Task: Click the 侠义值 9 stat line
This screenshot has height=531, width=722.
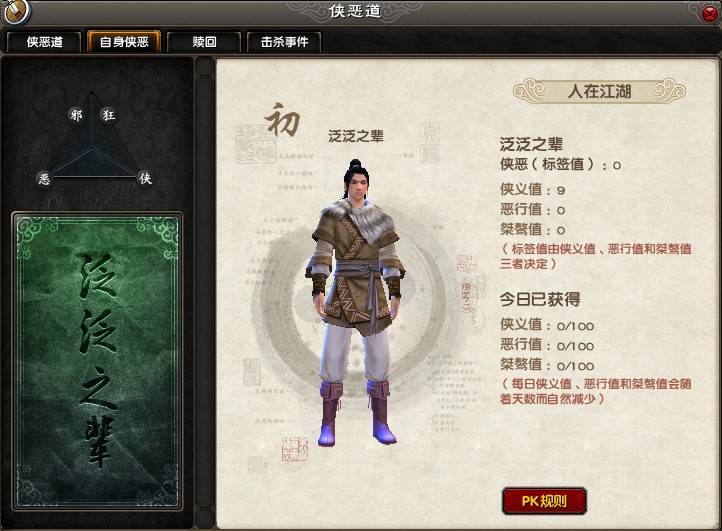Action: coord(532,189)
